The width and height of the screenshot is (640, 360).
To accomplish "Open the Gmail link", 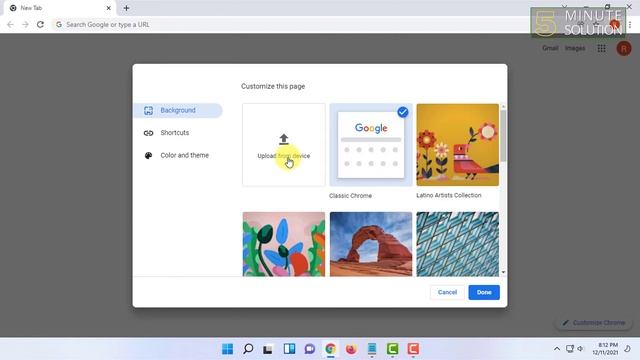I will [550, 48].
